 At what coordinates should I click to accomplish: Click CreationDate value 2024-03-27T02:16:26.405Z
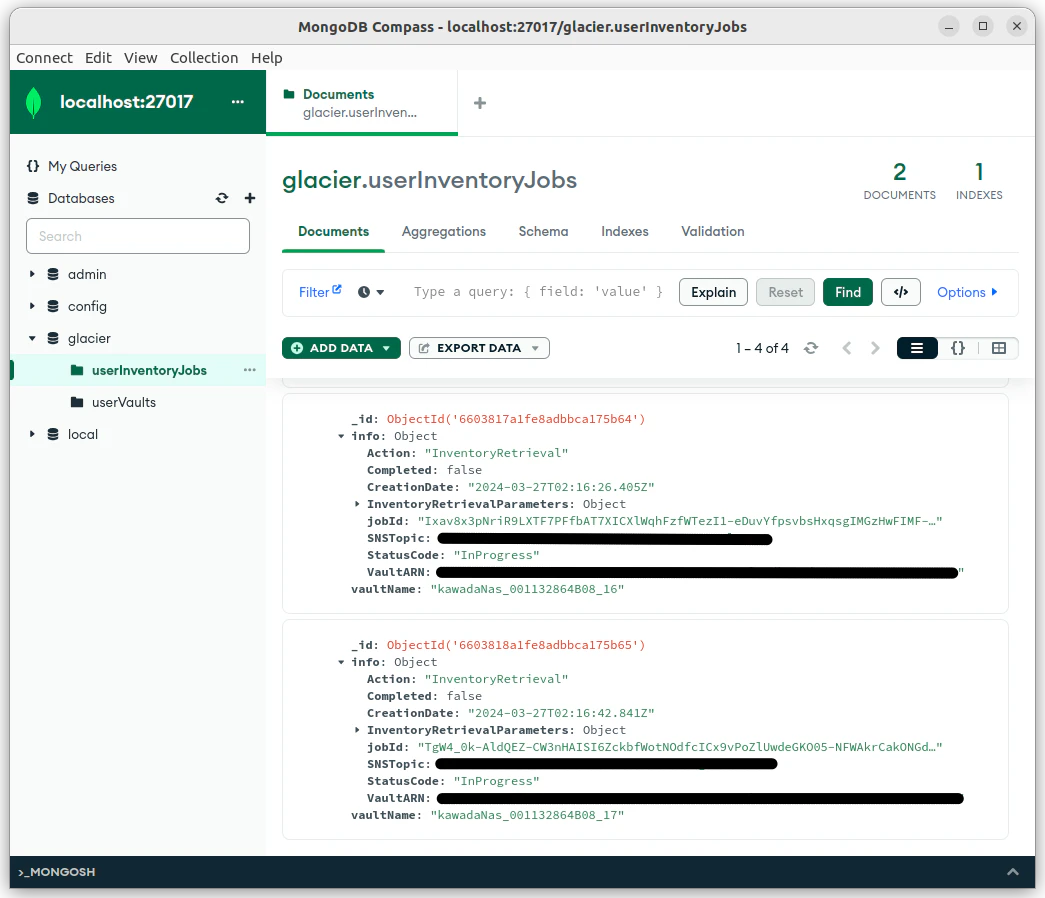click(561, 487)
